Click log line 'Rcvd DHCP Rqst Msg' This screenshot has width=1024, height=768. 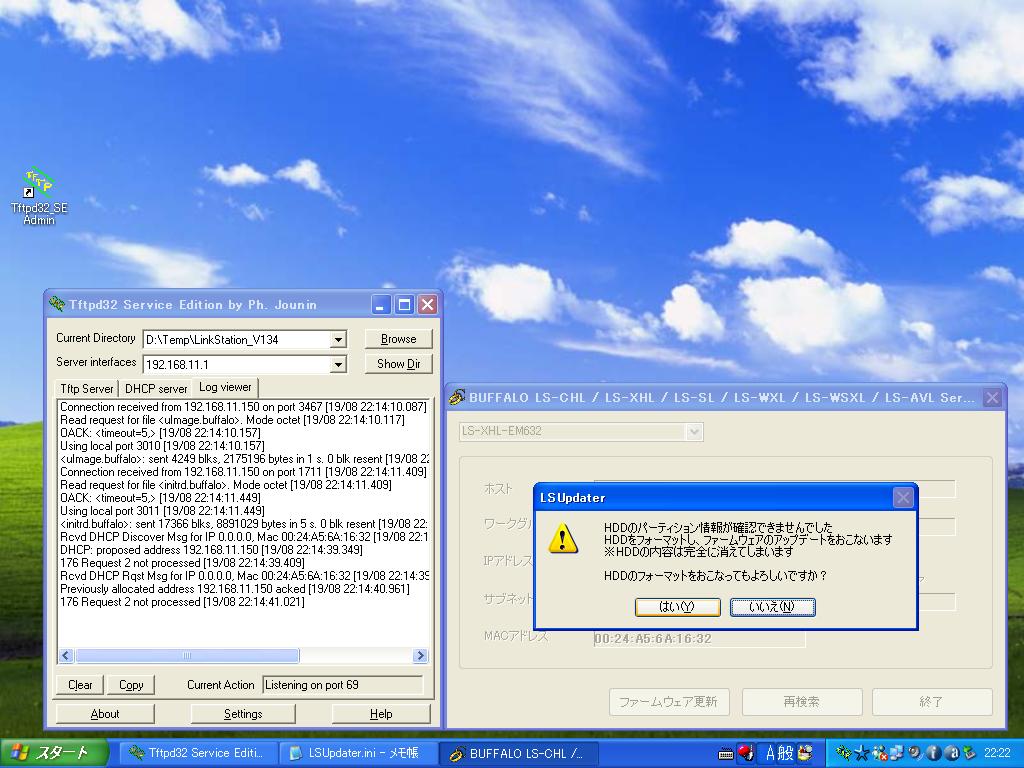(244, 576)
